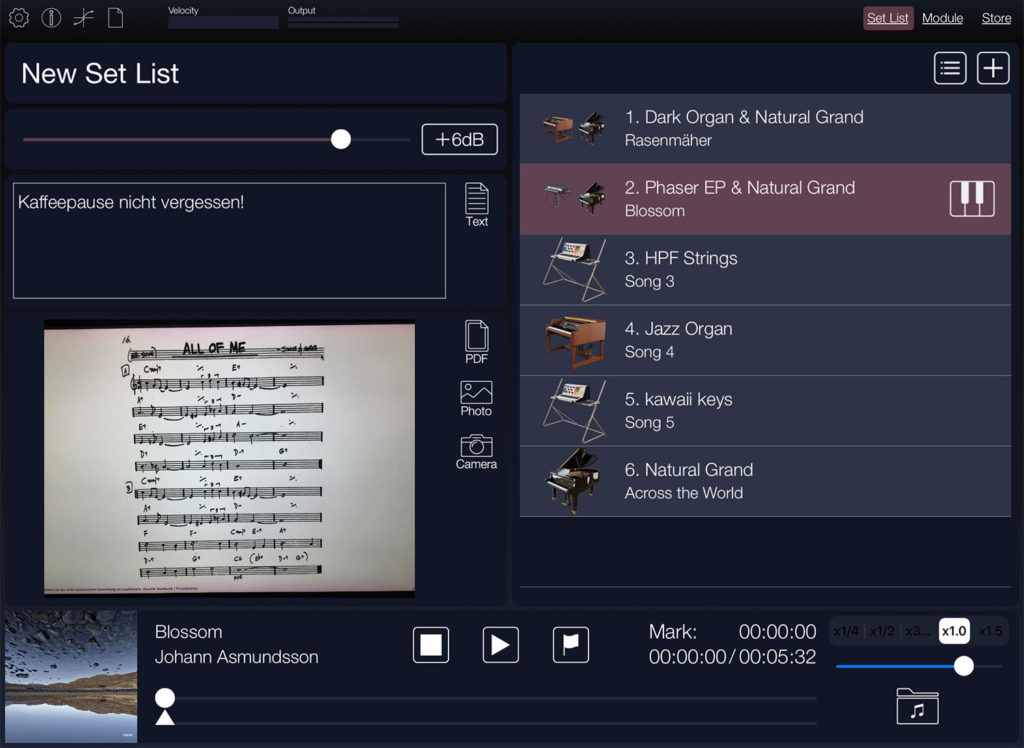This screenshot has height=748, width=1024.
Task: Select the ALL OF ME sheet music thumbnail
Action: (x=228, y=457)
